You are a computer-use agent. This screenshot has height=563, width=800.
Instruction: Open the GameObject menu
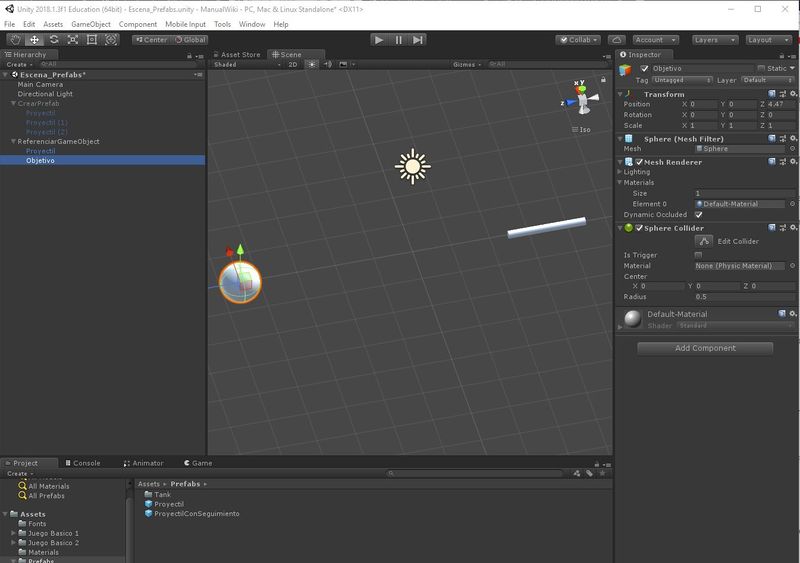[91, 24]
